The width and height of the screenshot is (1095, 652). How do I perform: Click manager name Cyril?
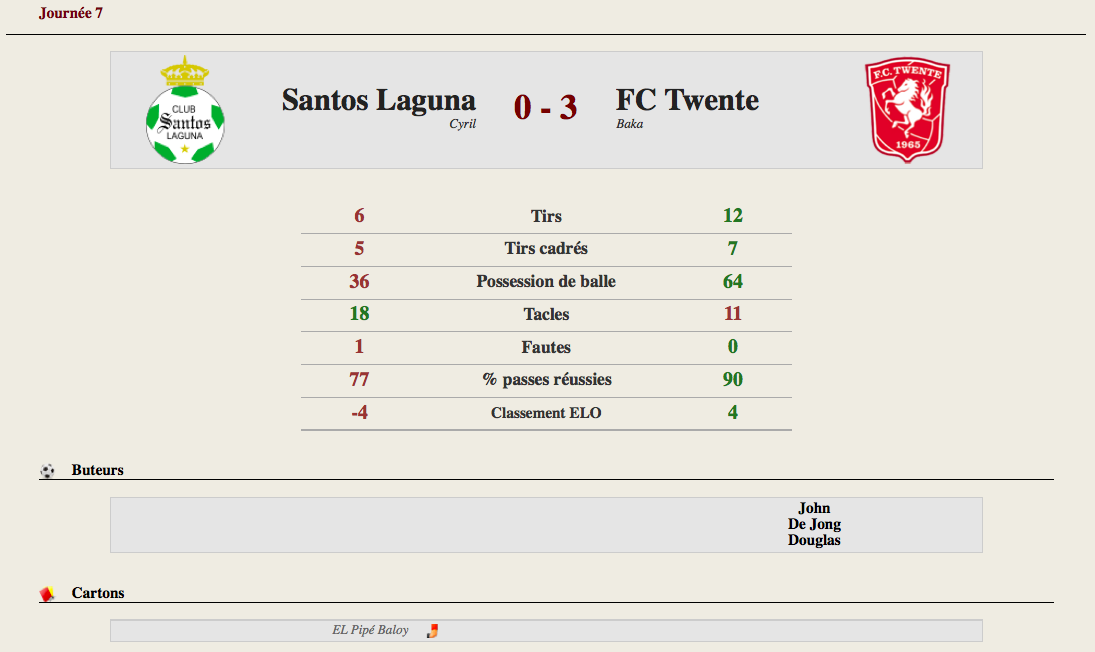[x=462, y=124]
